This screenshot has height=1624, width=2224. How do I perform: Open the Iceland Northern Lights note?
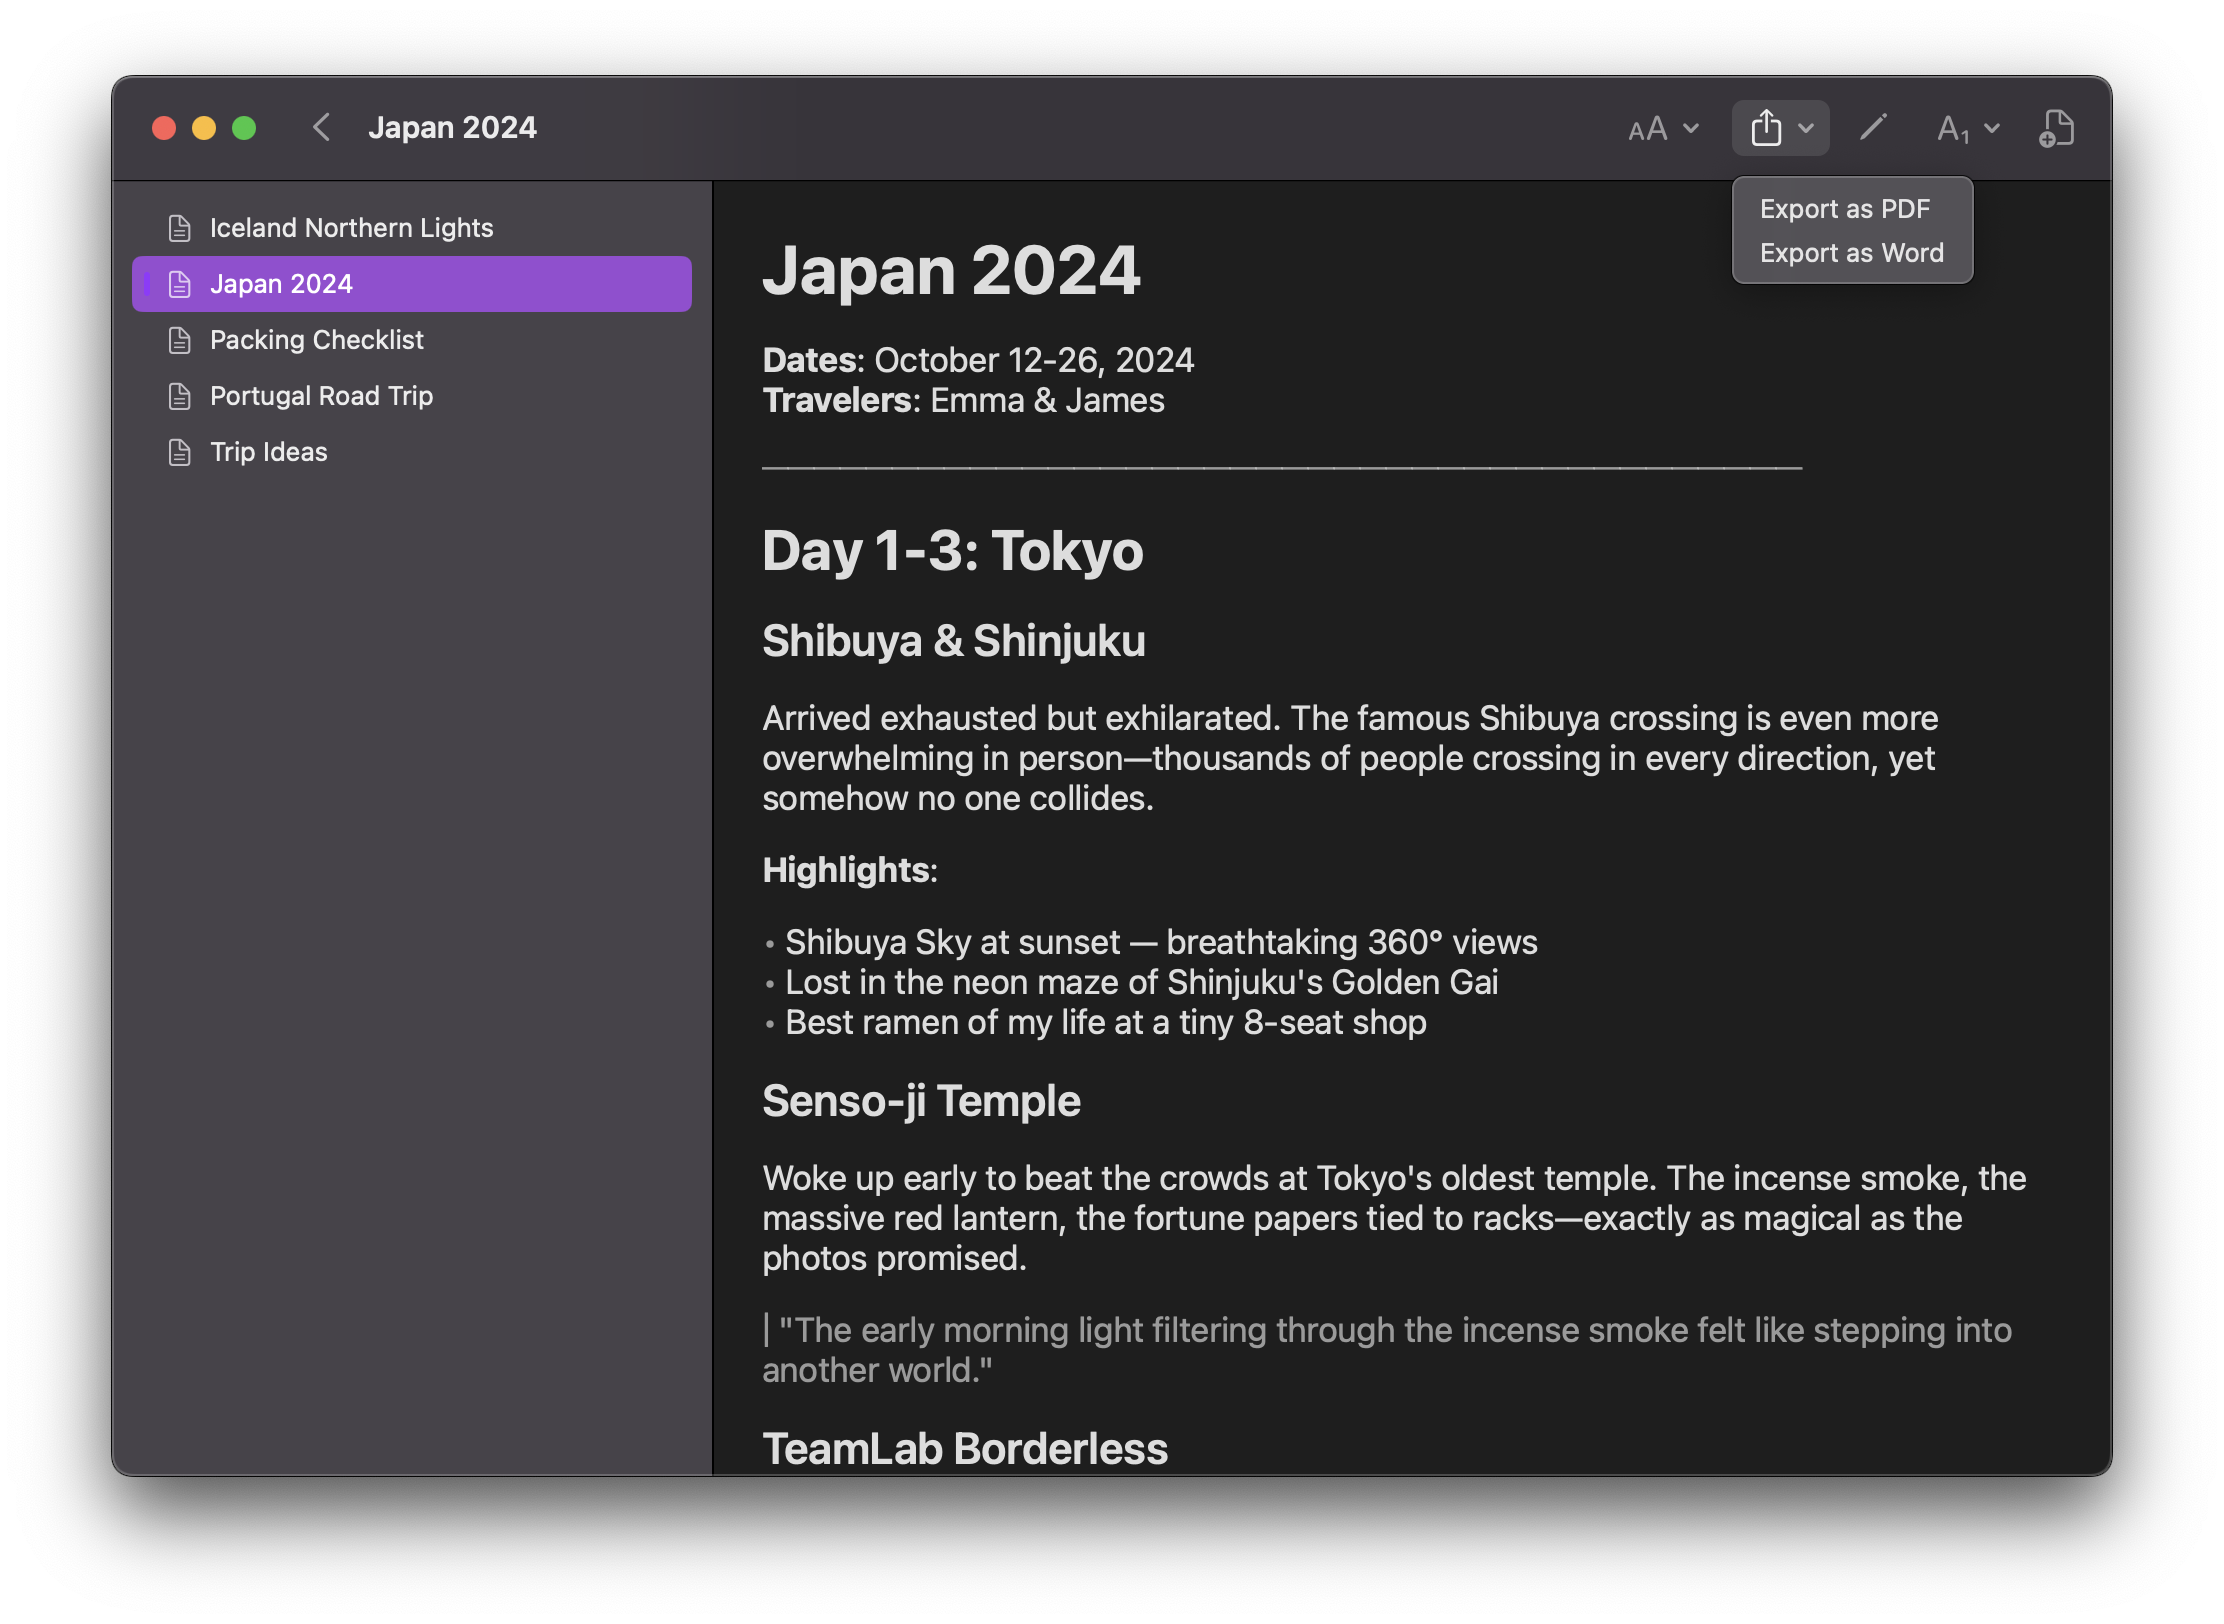pyautogui.click(x=351, y=227)
